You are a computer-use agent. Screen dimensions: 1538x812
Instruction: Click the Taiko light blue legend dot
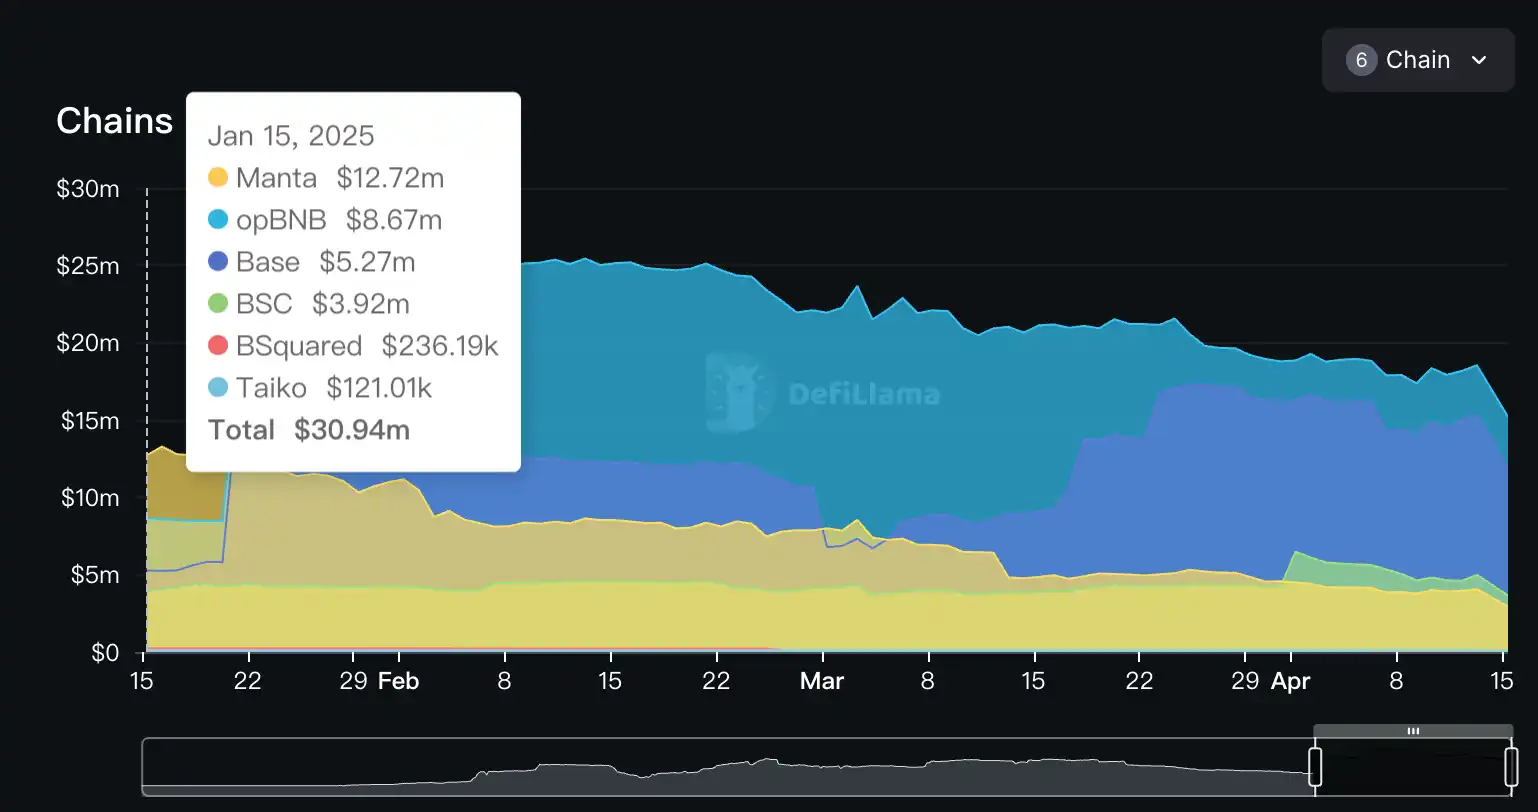(x=218, y=388)
